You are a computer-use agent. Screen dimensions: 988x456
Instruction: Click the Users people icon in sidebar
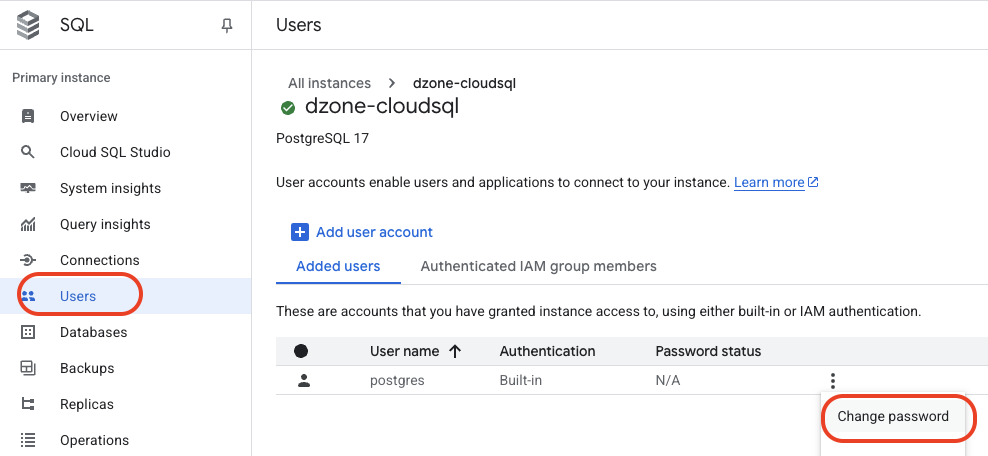(28, 296)
